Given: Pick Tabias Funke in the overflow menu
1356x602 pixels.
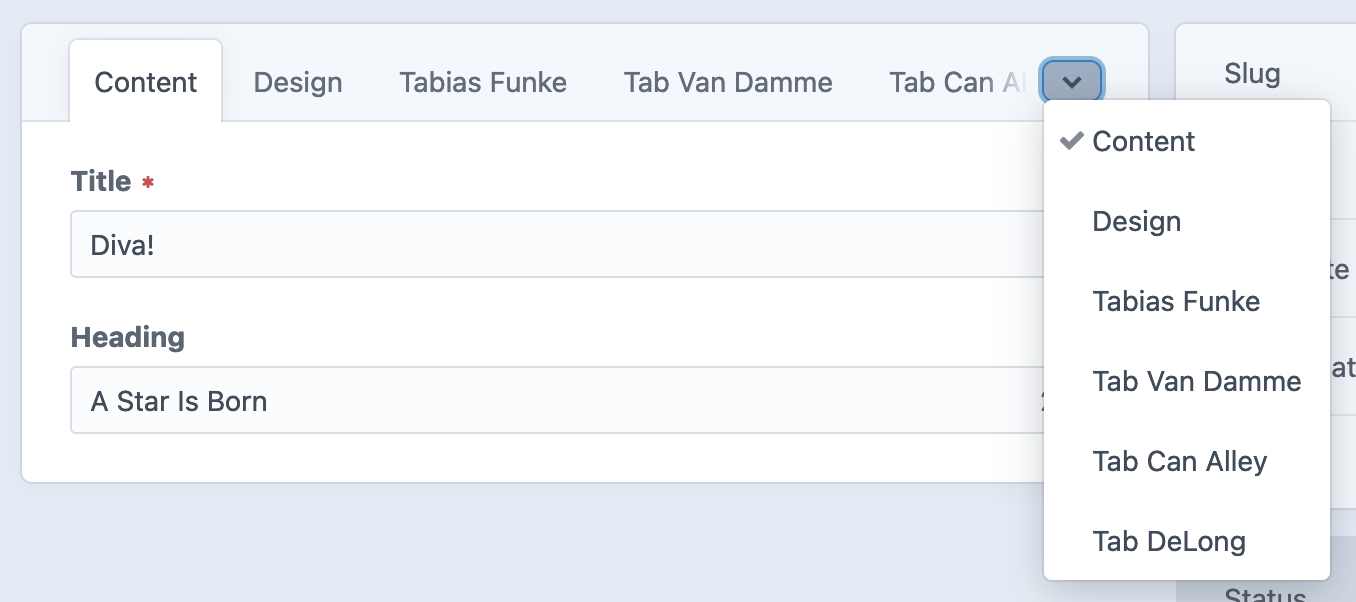Looking at the screenshot, I should [x=1176, y=301].
